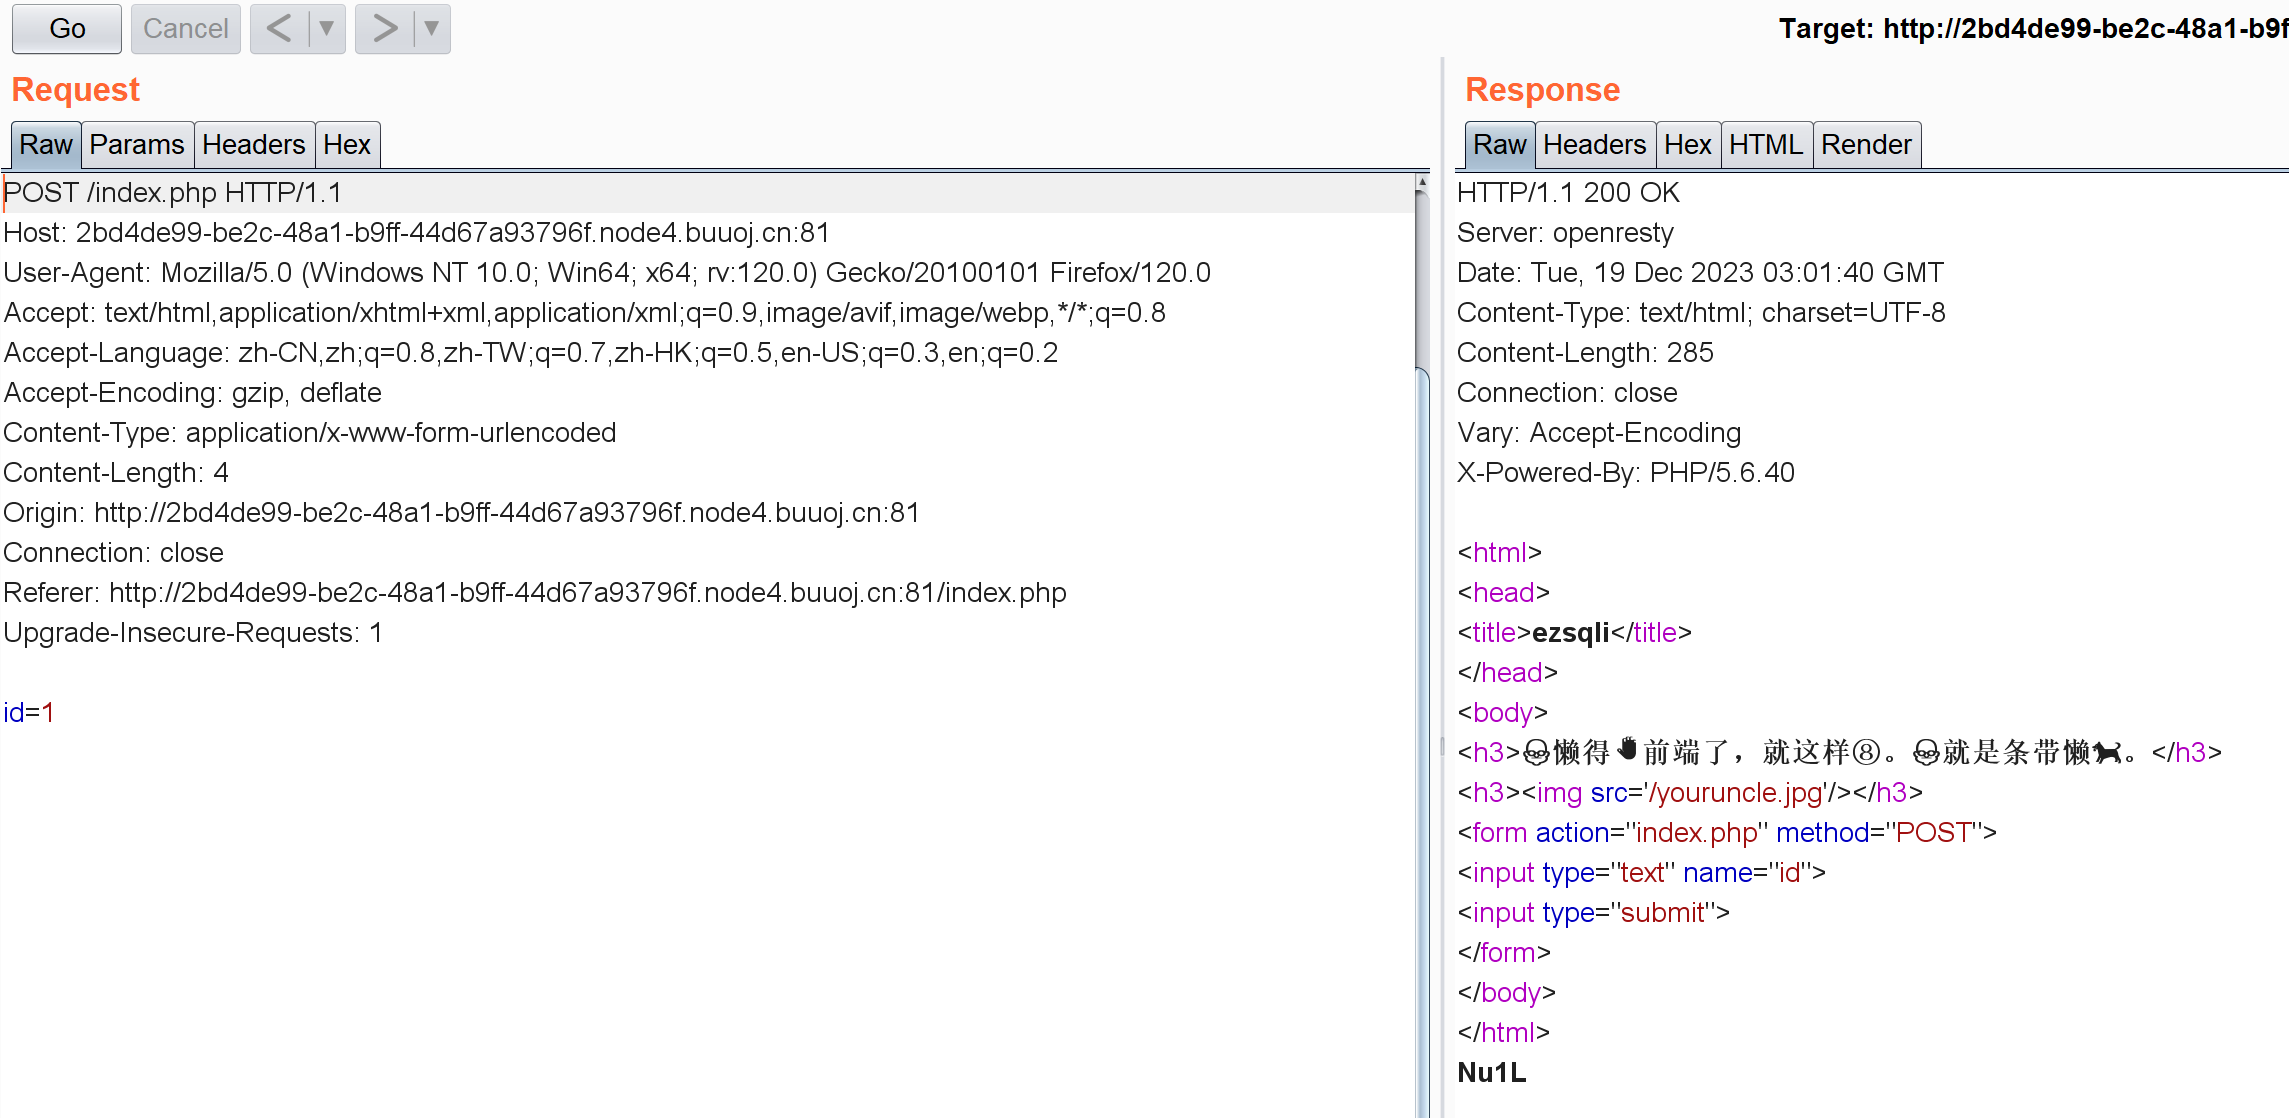Click the 'Upgrade-Insecure-Requests: 1' line
This screenshot has height=1118, width=2289.
coord(193,632)
